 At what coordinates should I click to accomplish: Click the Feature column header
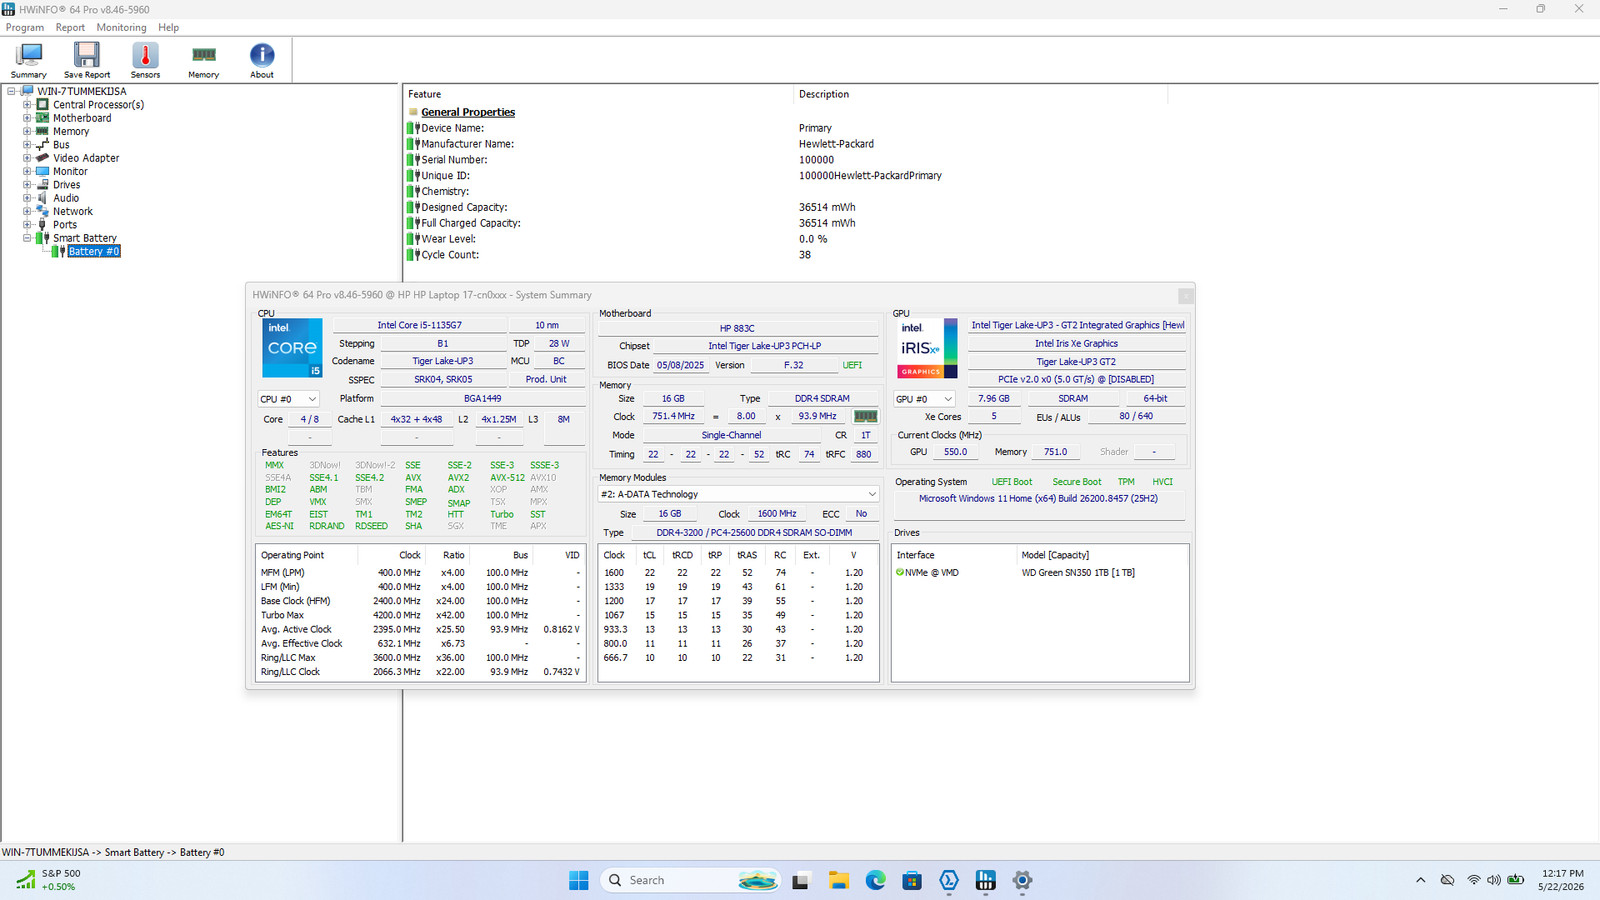point(599,94)
